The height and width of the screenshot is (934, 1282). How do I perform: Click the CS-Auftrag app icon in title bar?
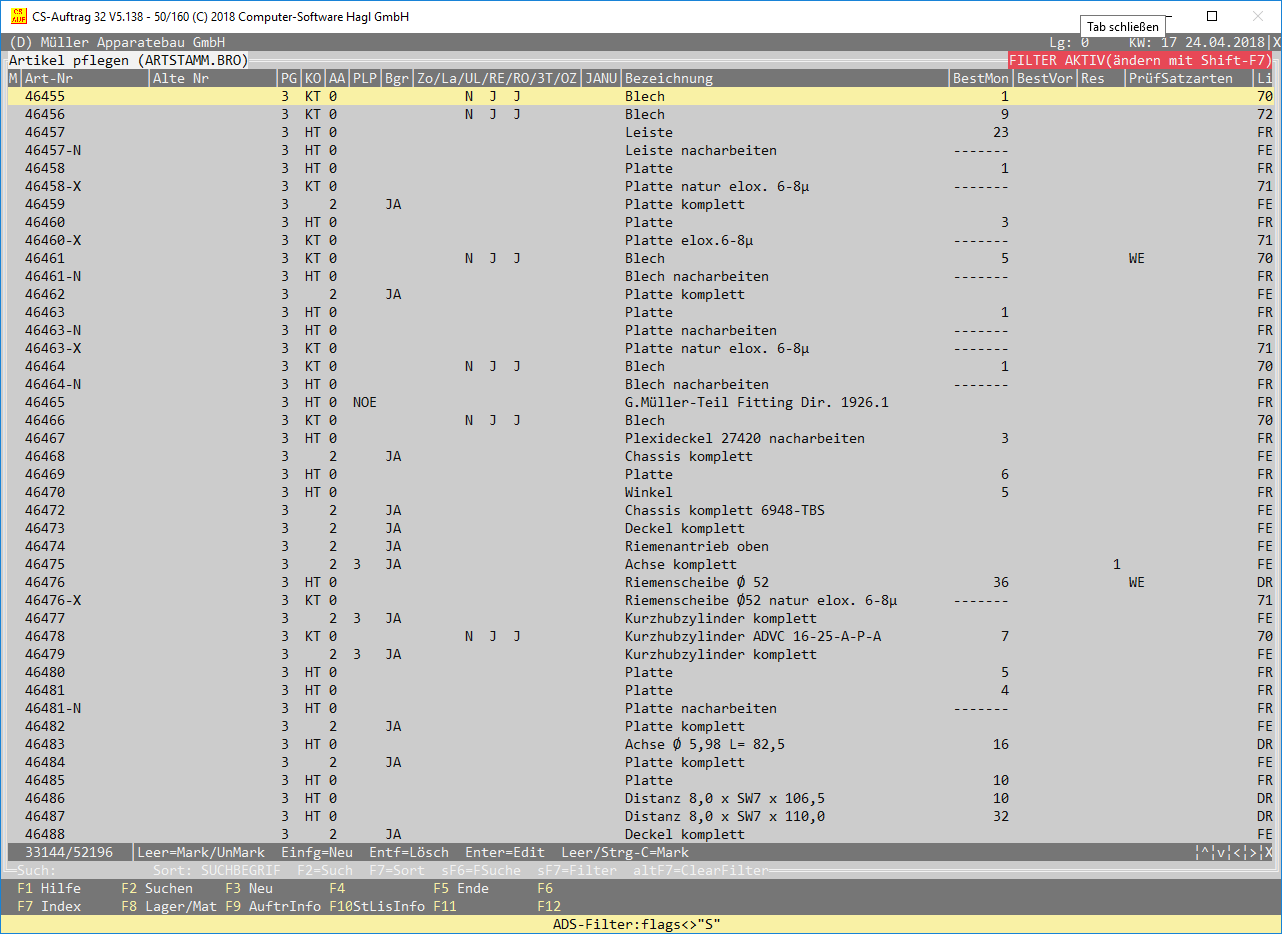(x=17, y=17)
